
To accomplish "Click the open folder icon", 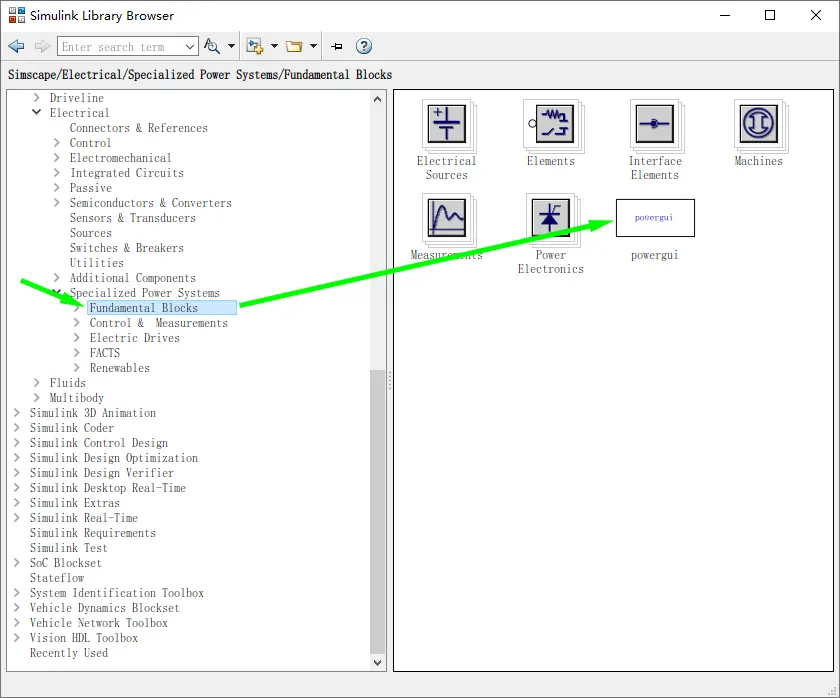I will [294, 47].
